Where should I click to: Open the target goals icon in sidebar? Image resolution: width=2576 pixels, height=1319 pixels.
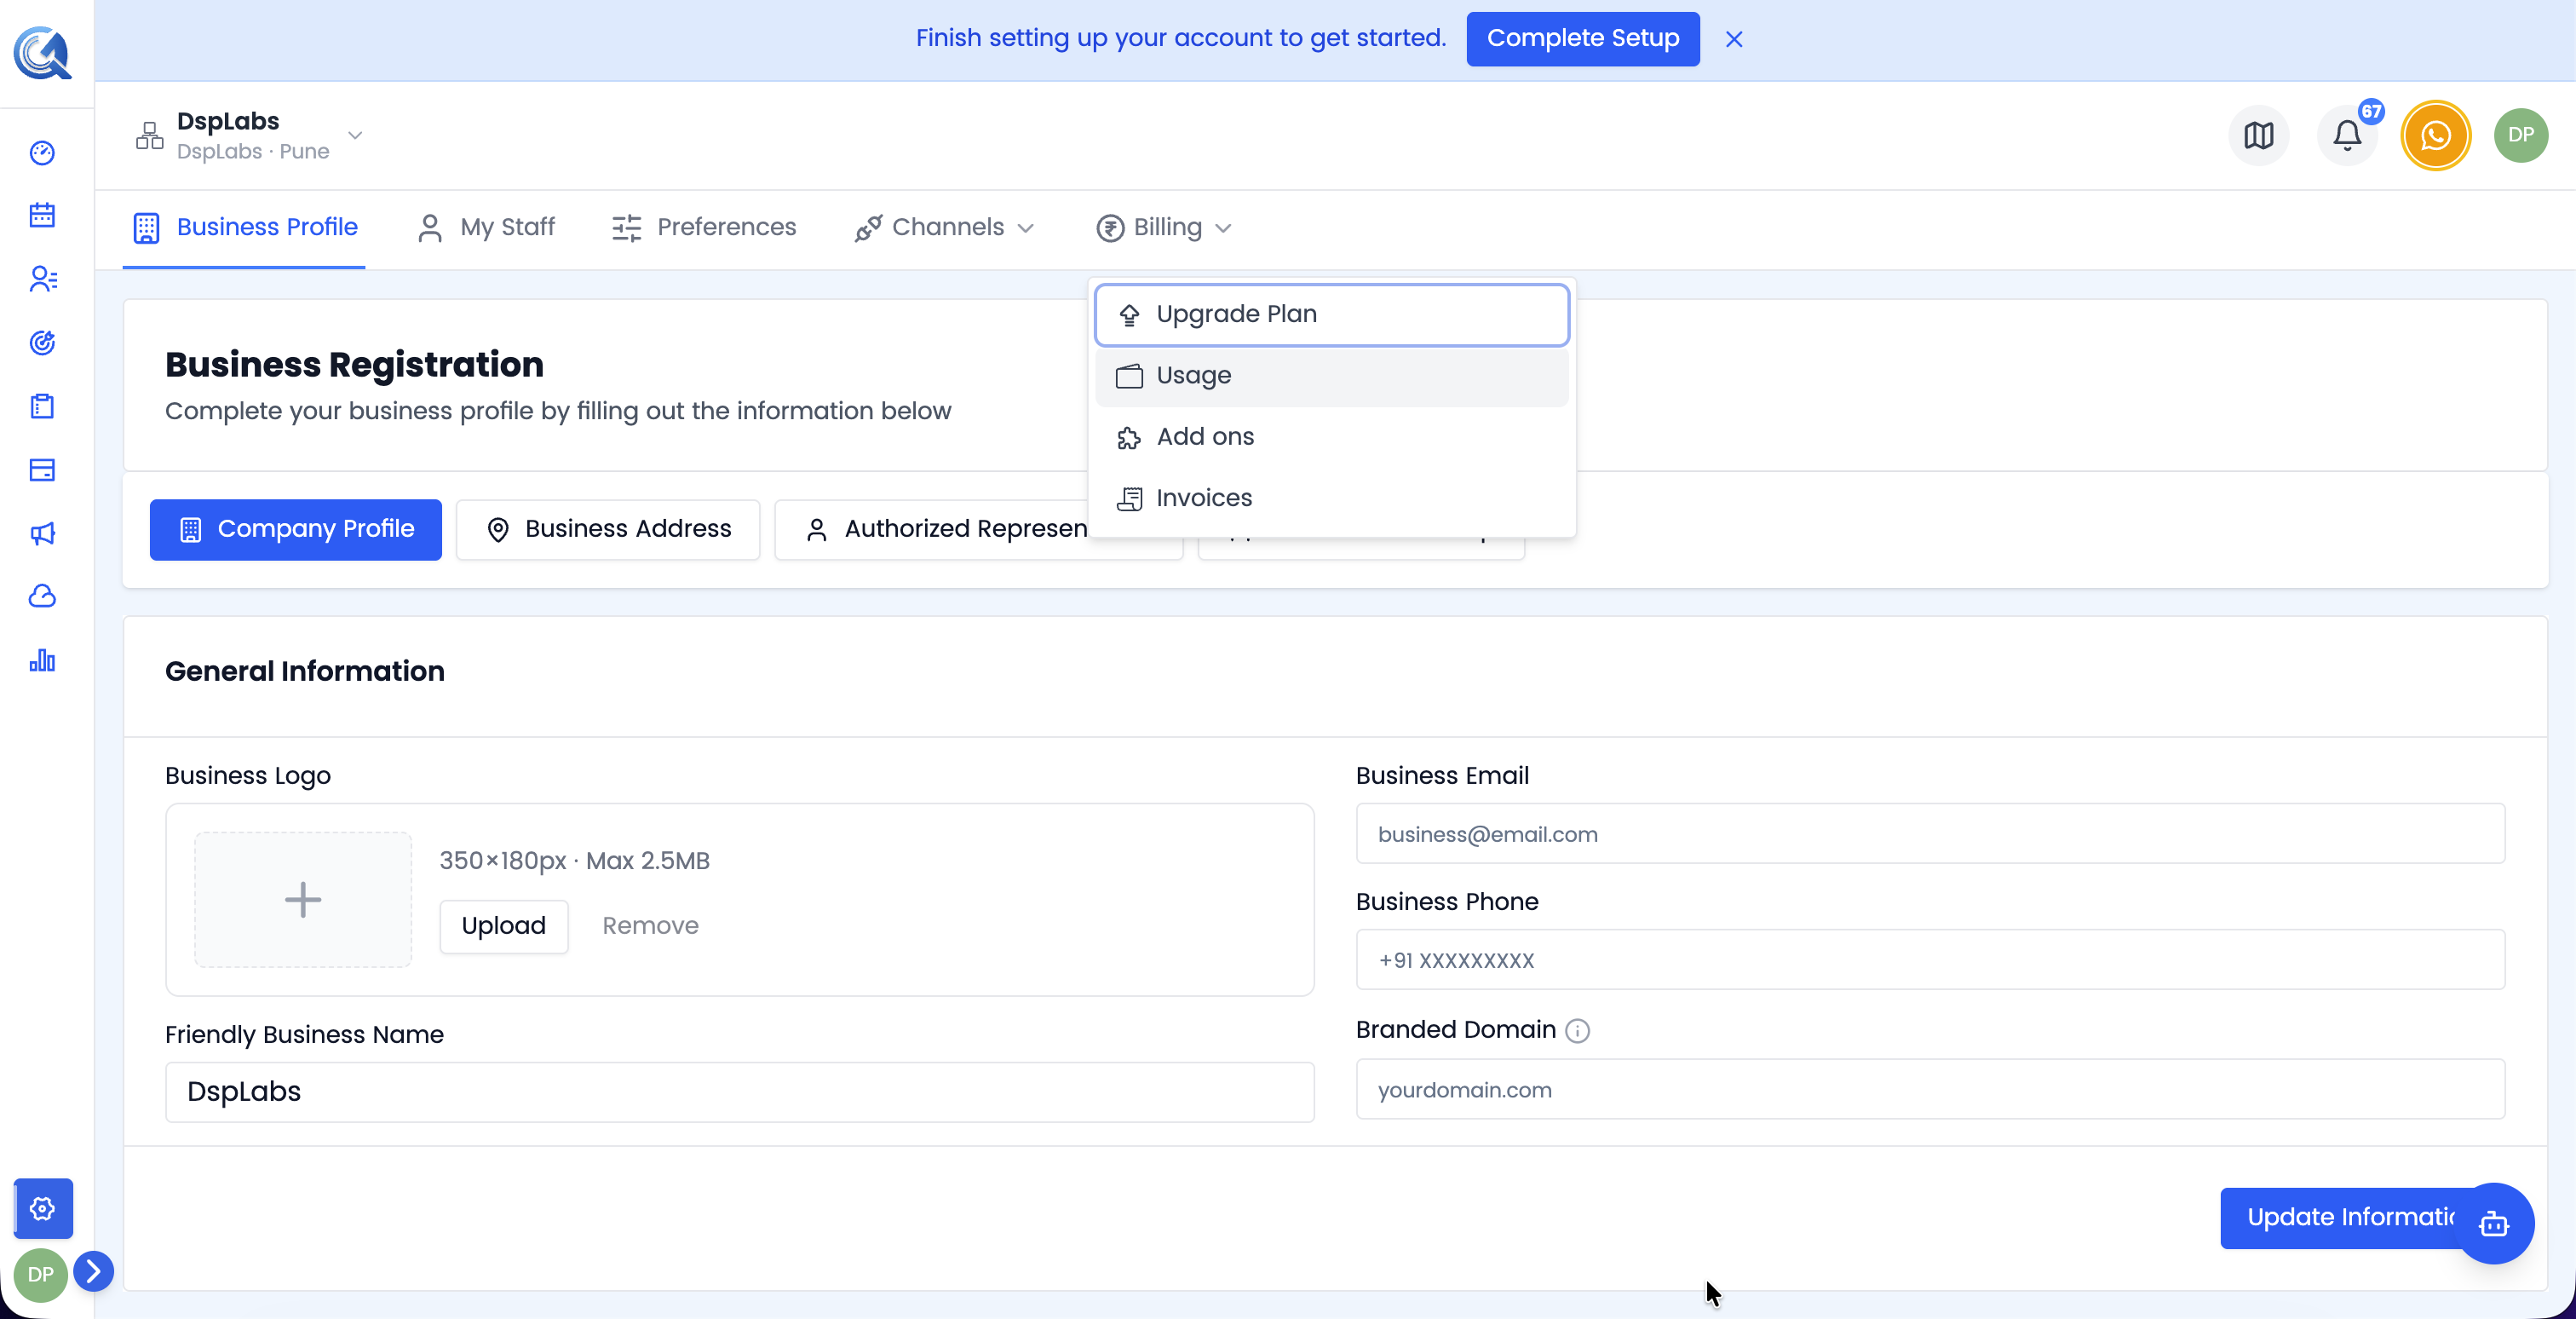point(42,343)
